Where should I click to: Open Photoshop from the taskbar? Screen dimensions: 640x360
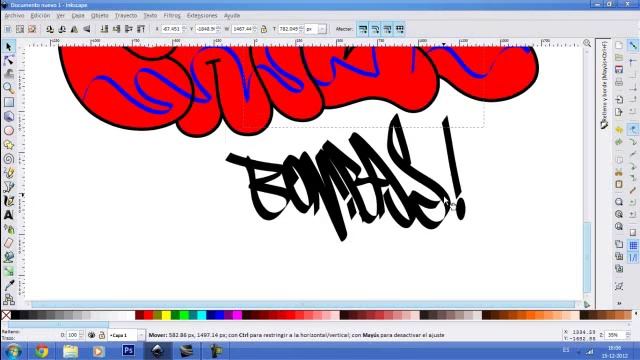(128, 351)
